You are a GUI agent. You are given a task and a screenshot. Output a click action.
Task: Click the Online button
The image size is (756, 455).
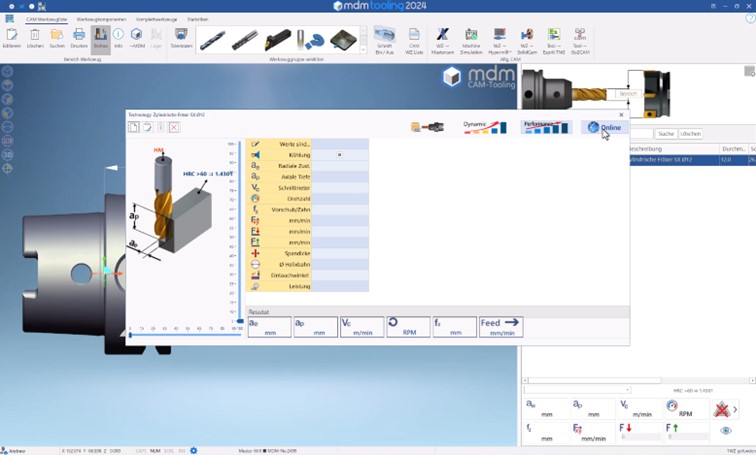(605, 127)
